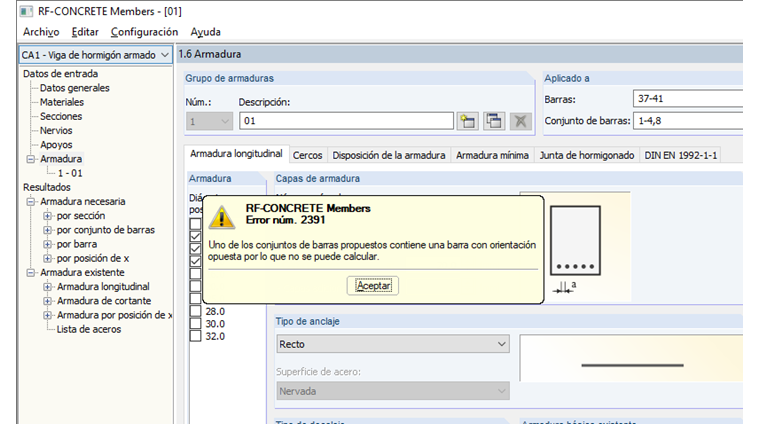This screenshot has width=760, height=424.
Task: Select the Armadura tree item
Action: pos(61,159)
